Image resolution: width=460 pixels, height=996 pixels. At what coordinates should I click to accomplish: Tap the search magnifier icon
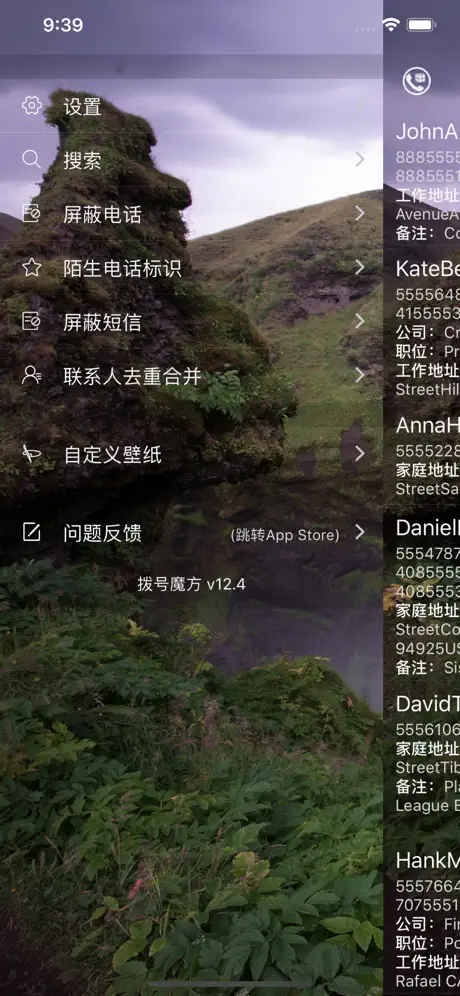click(x=31, y=159)
